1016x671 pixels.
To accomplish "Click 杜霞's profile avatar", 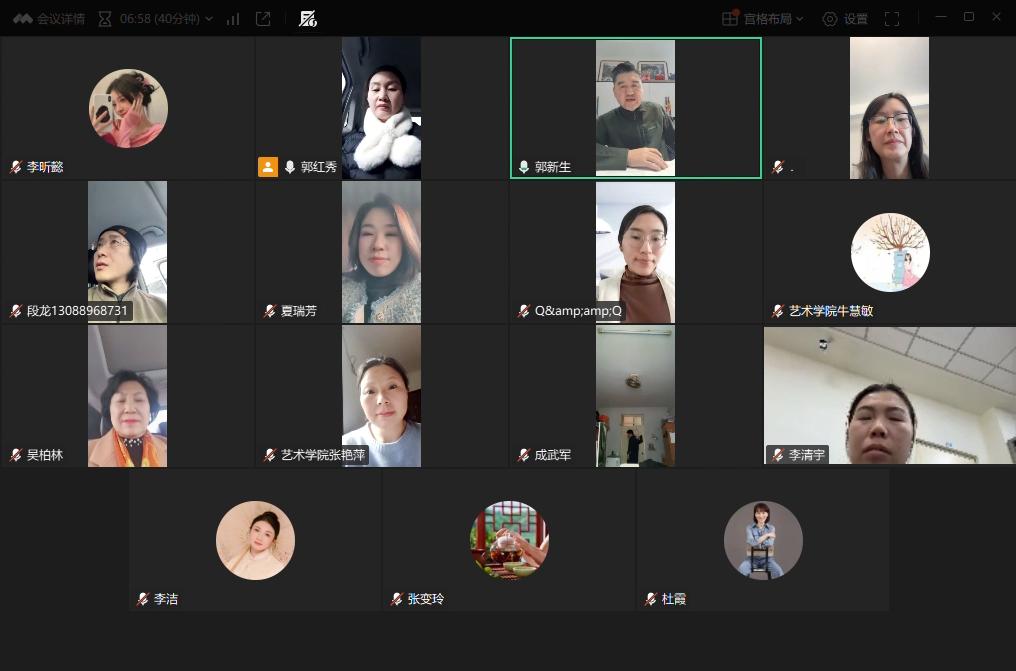I will (x=763, y=540).
